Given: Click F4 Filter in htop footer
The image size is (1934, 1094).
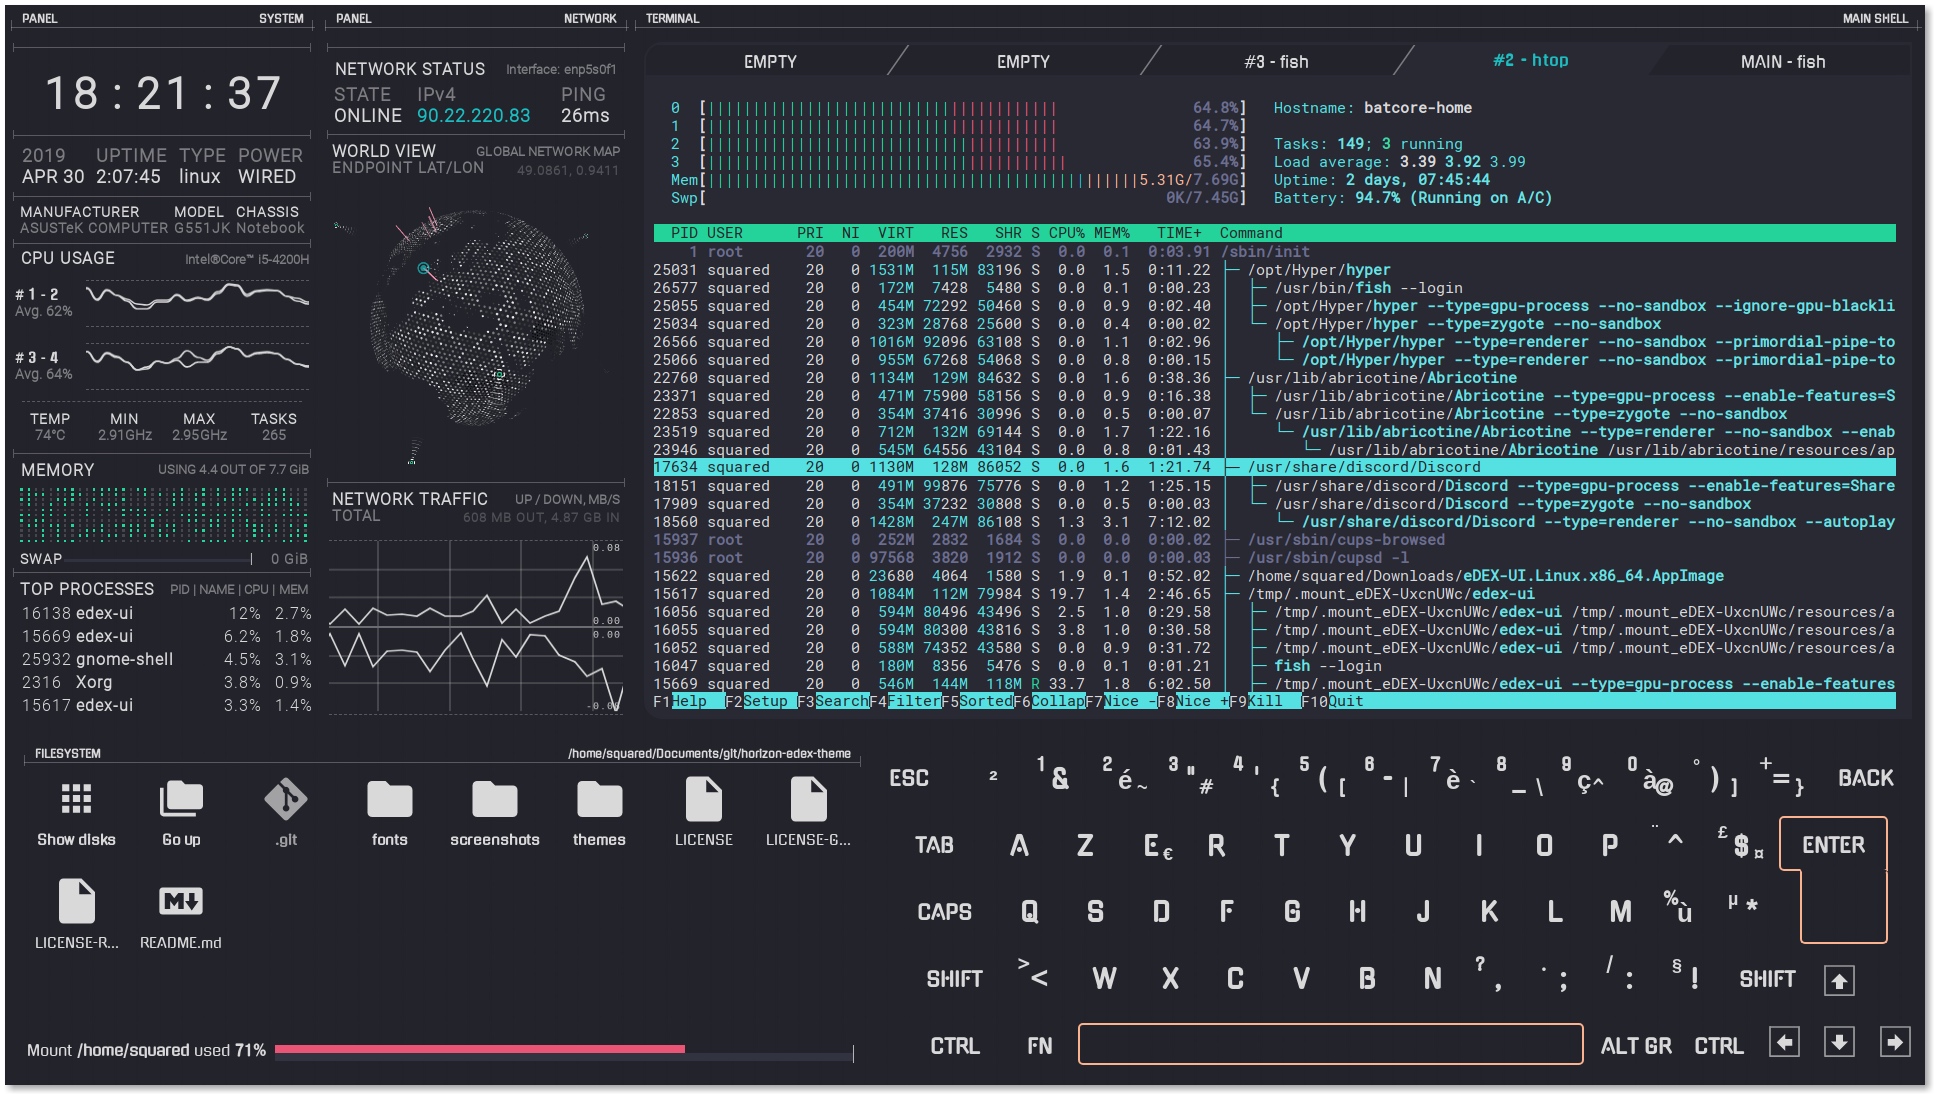Looking at the screenshot, I should point(905,701).
